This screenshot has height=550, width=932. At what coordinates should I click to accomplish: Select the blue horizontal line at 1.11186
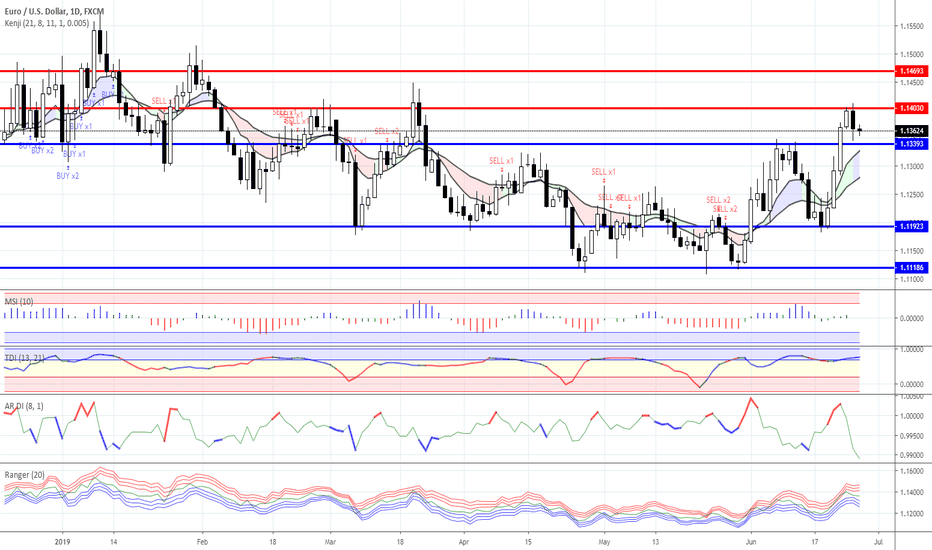[447, 268]
